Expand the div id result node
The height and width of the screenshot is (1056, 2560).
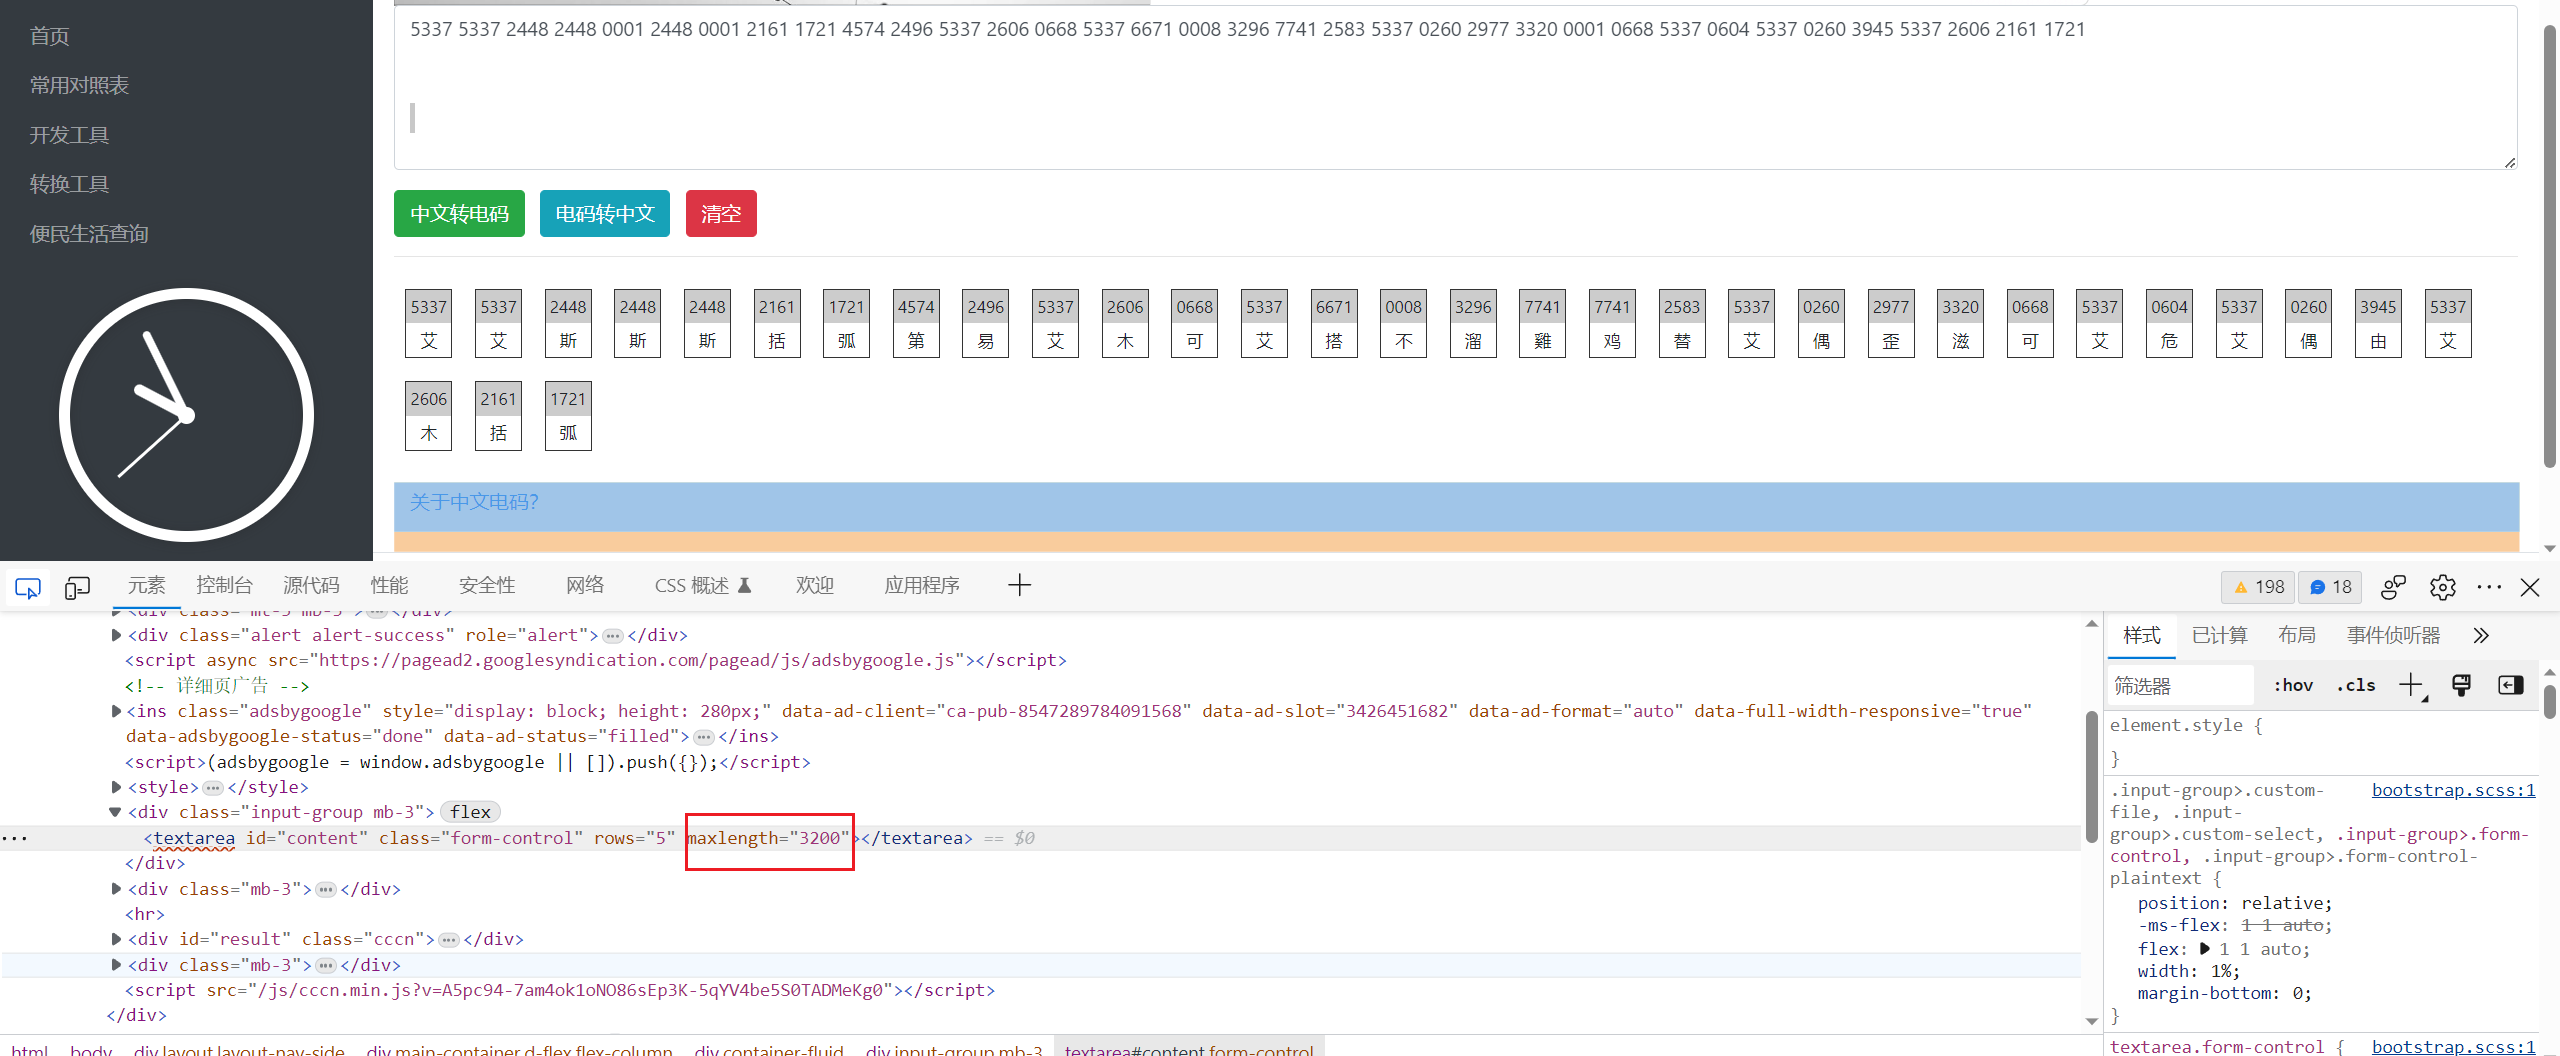coord(116,939)
